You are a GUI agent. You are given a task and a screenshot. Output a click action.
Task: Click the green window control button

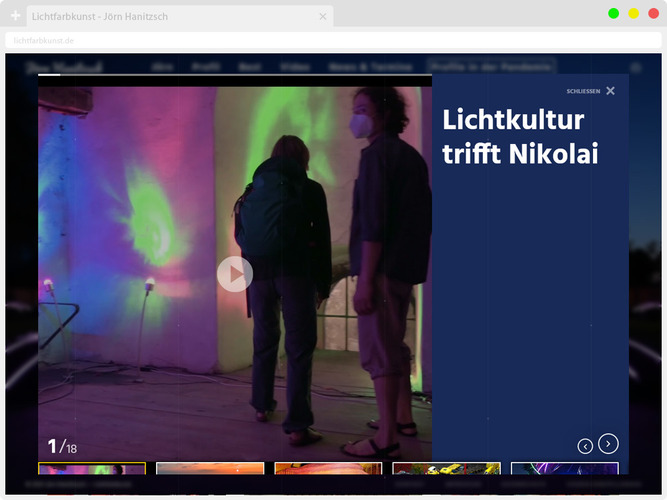click(x=613, y=13)
